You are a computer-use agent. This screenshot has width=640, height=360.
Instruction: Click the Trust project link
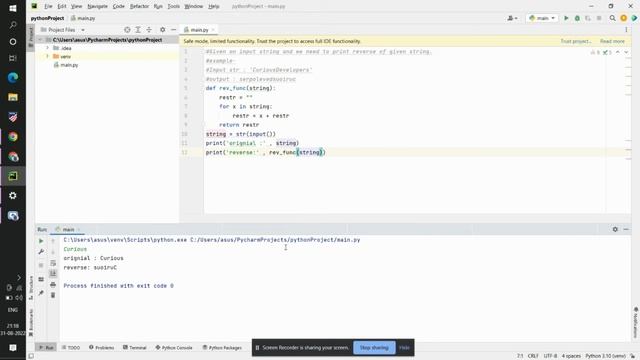point(576,41)
